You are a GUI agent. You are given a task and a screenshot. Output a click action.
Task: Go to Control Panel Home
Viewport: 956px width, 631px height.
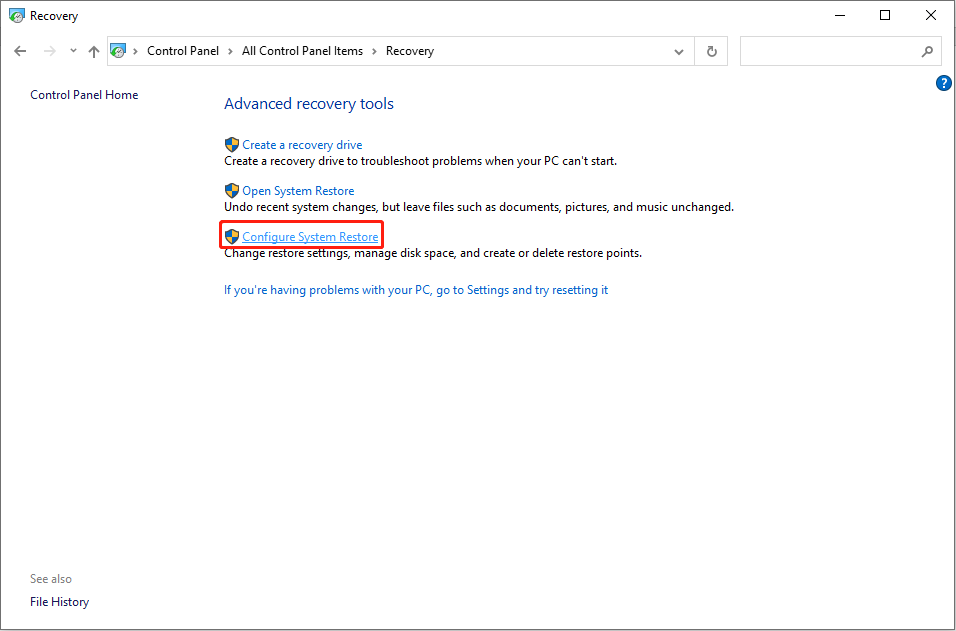click(84, 95)
